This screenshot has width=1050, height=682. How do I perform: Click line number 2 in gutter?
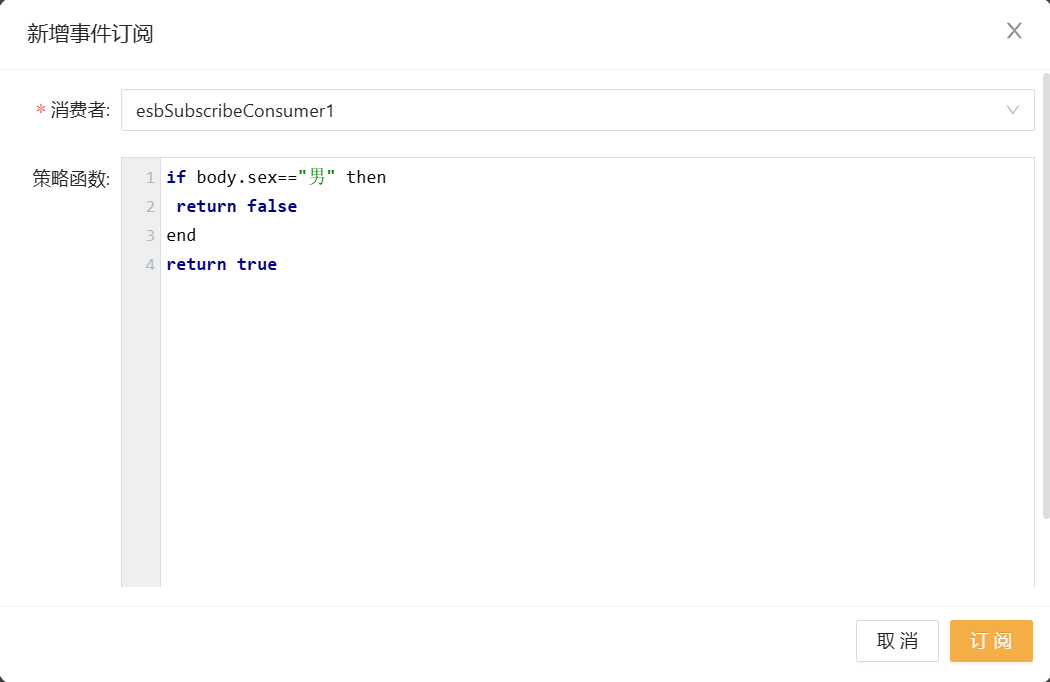(150, 206)
